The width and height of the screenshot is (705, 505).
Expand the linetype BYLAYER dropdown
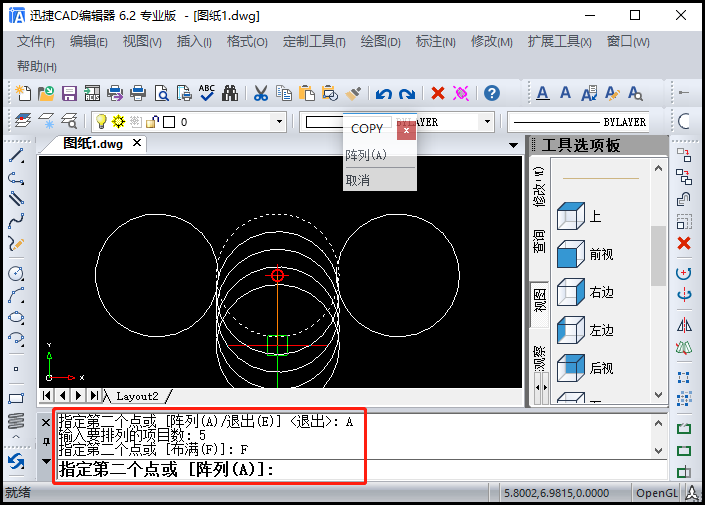487,122
